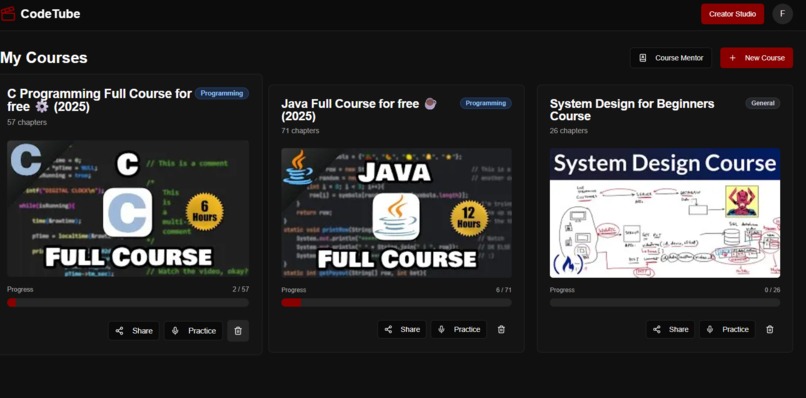The height and width of the screenshot is (398, 806).
Task: Delete the Java Full Course using trash icon
Action: (501, 329)
